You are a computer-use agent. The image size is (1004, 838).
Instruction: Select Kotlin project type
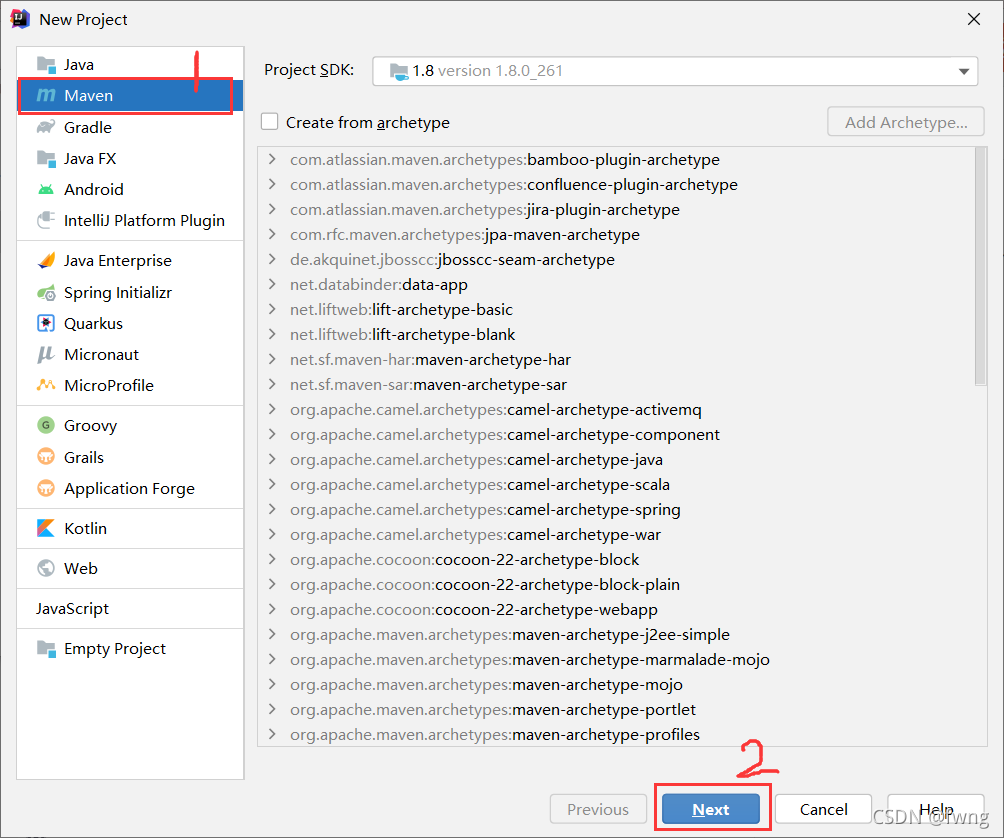point(131,528)
